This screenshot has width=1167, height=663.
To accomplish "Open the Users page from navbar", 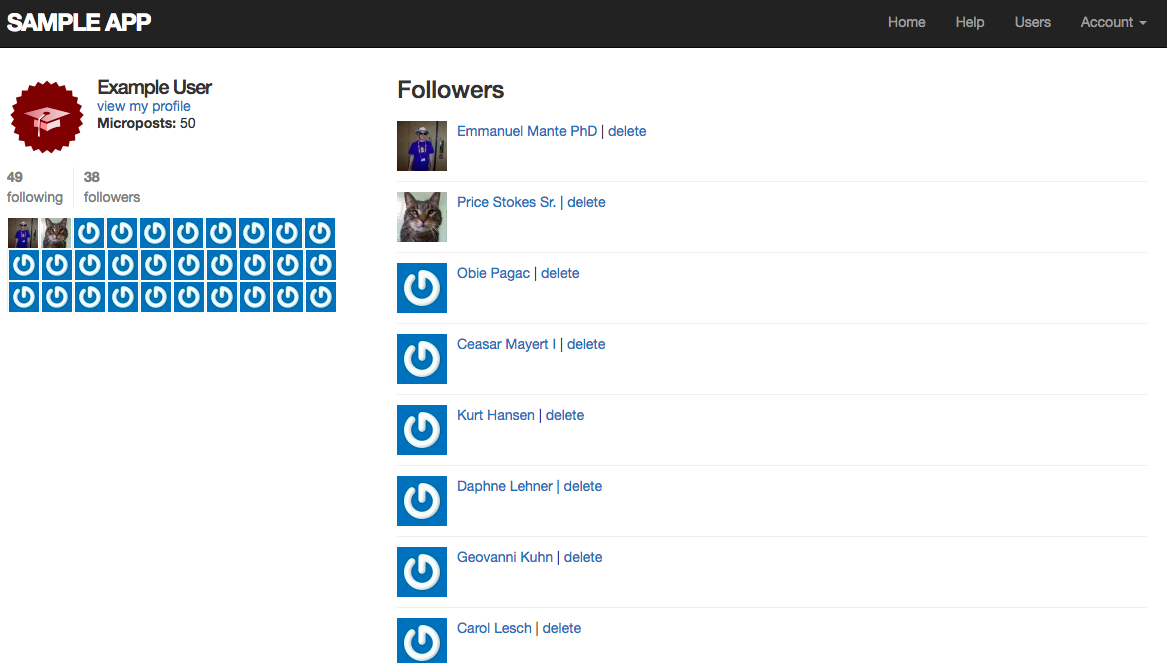I will [1032, 22].
